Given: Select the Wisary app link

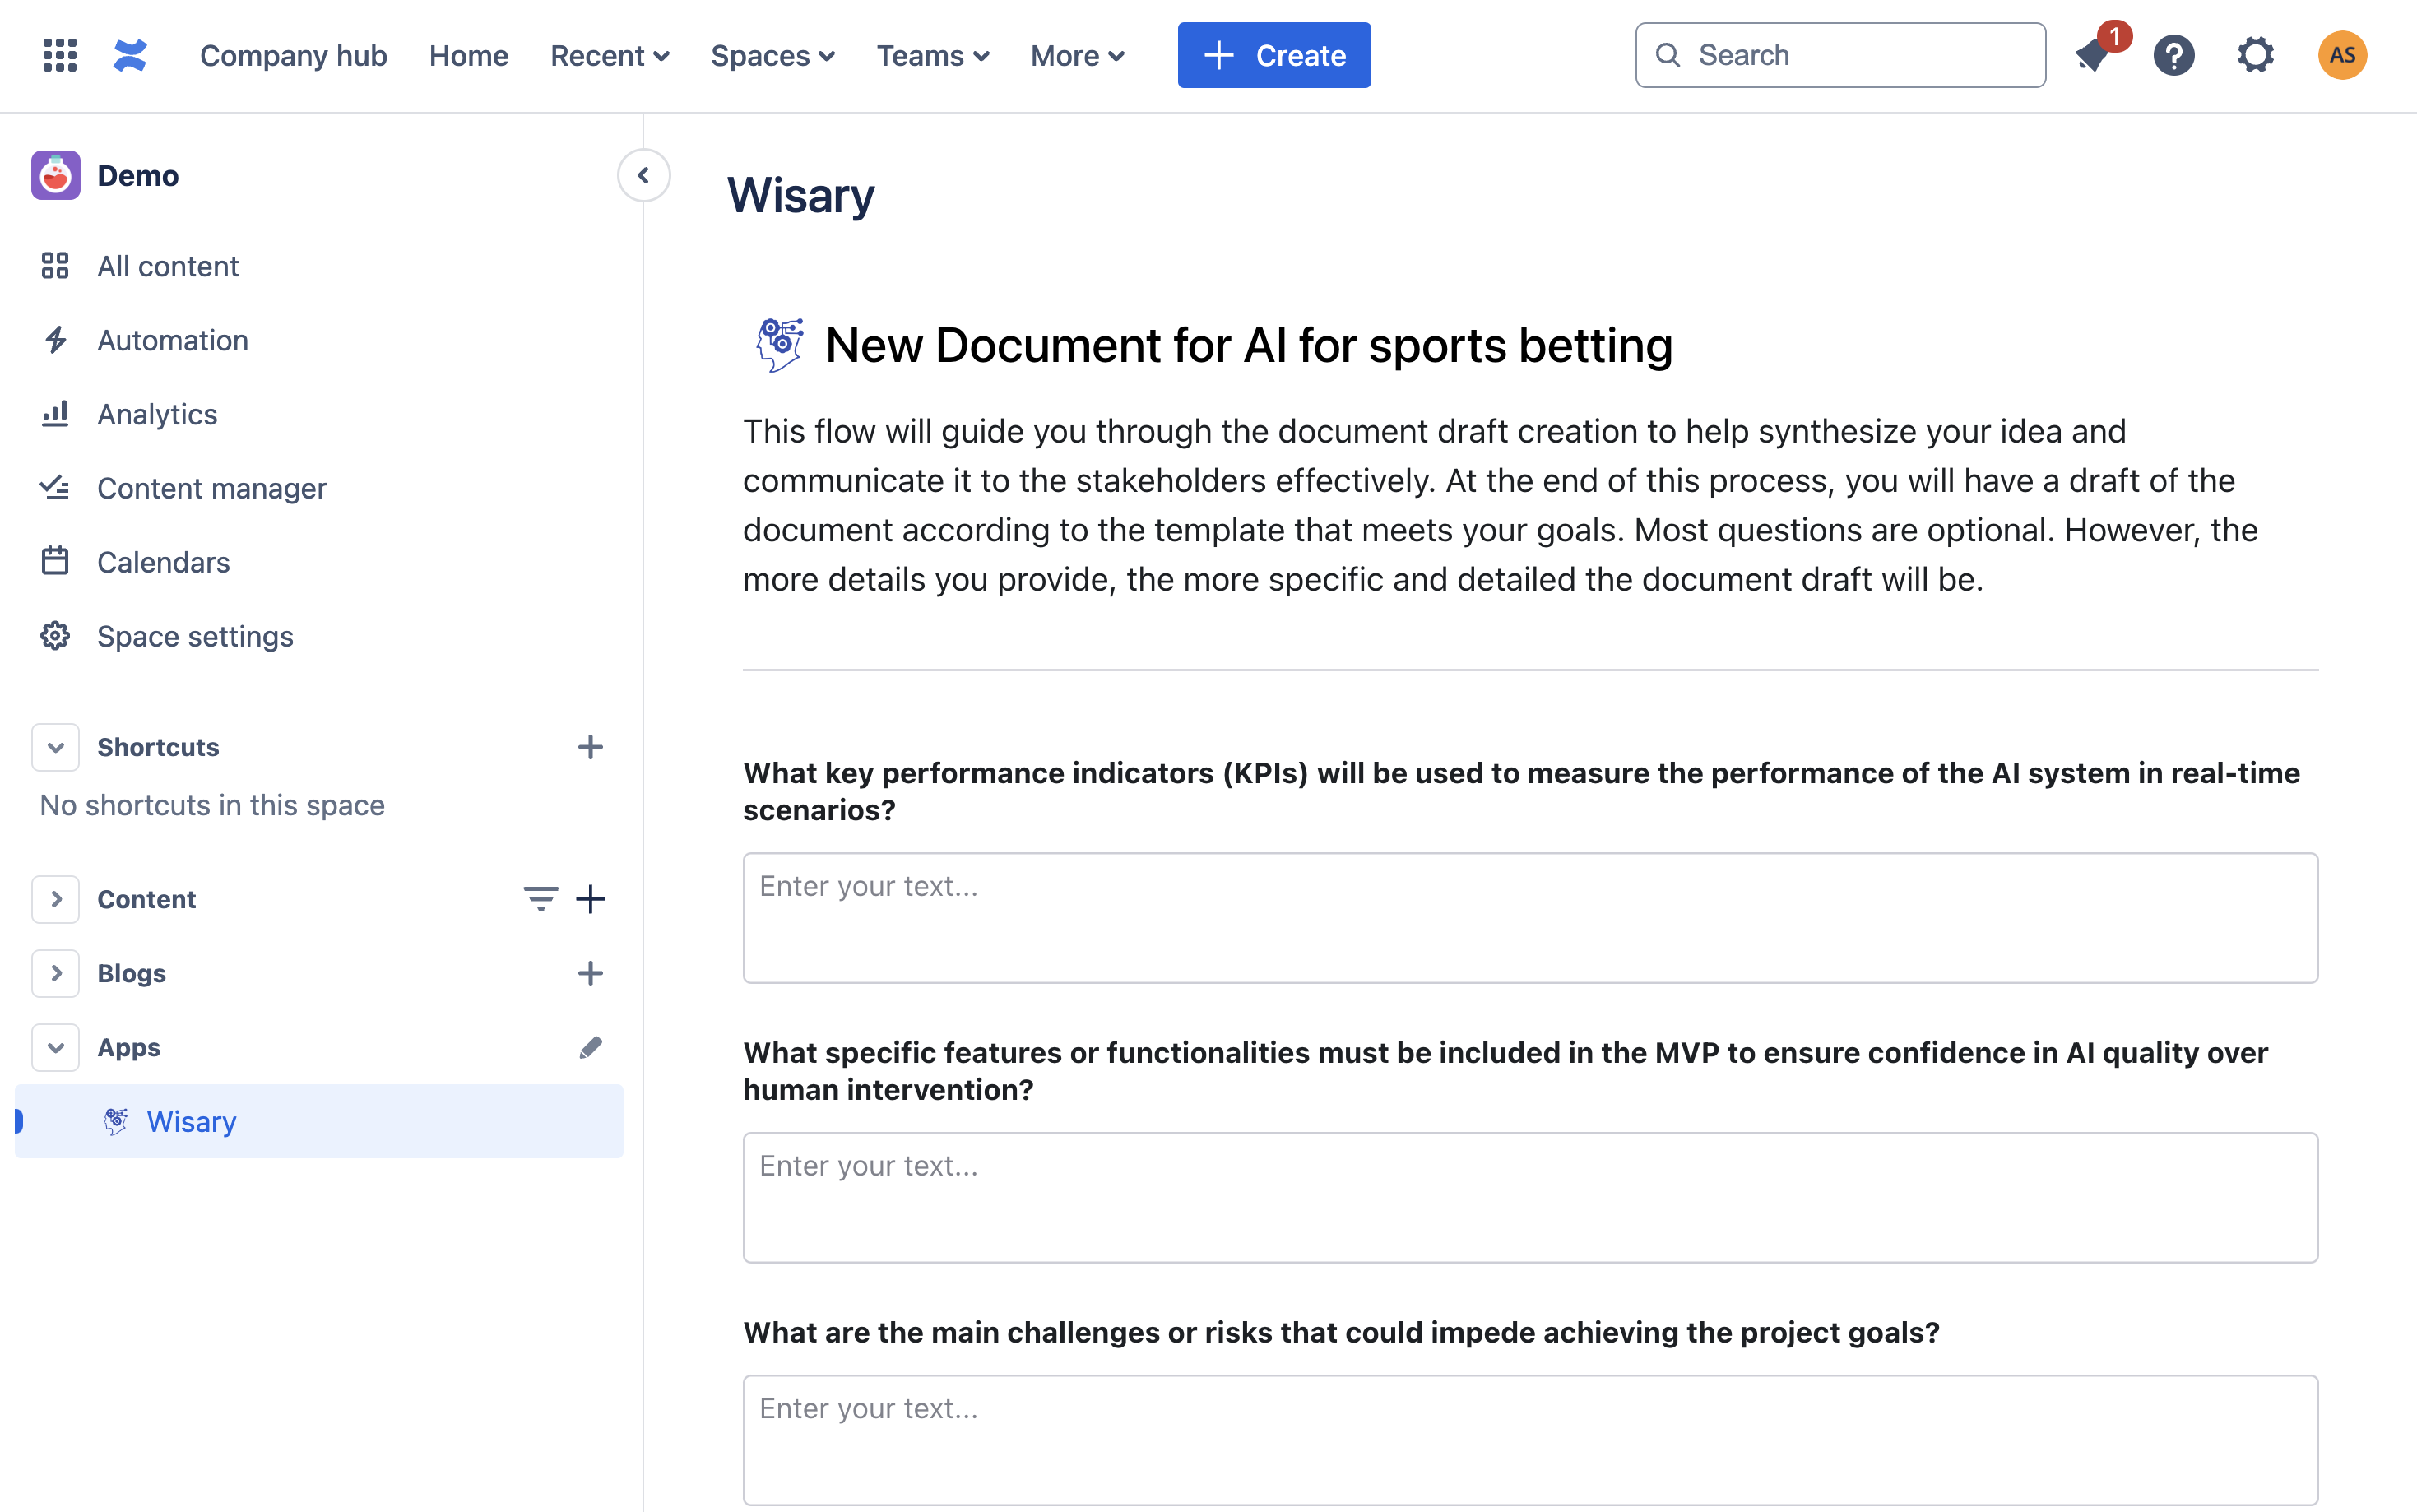Looking at the screenshot, I should coord(191,1121).
